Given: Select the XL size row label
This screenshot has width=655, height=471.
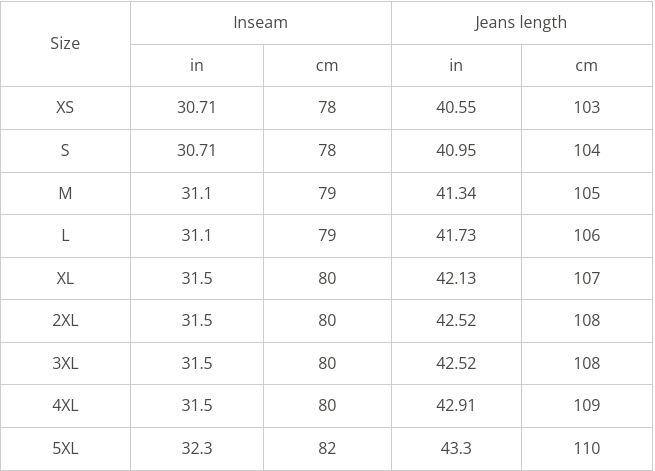Looking at the screenshot, I should point(65,278).
